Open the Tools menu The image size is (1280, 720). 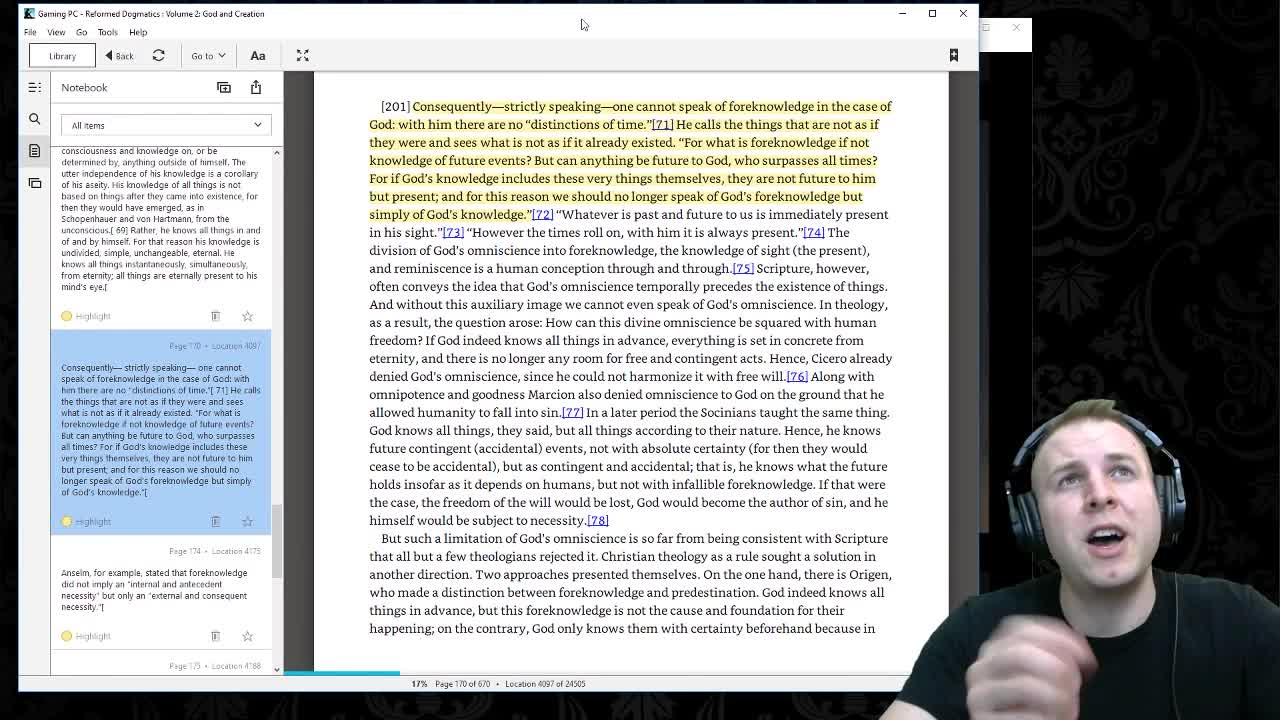107,32
